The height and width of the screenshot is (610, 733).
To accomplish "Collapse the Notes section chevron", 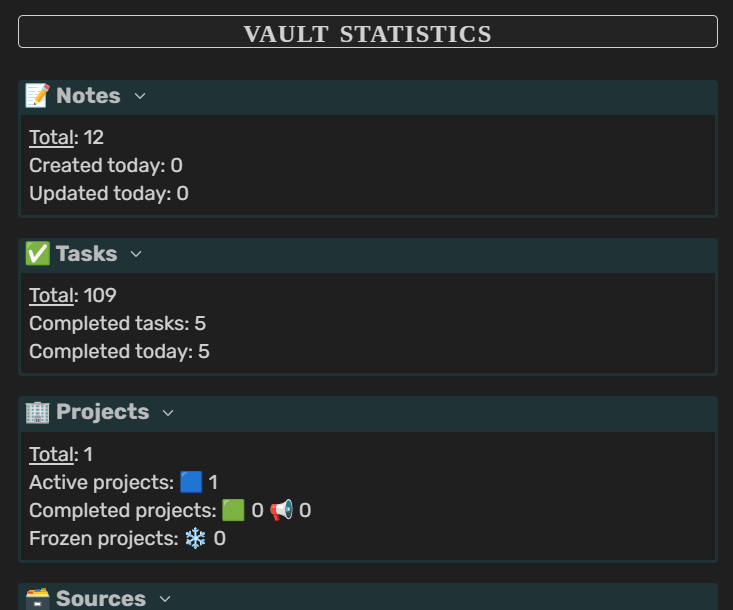I will 140,96.
